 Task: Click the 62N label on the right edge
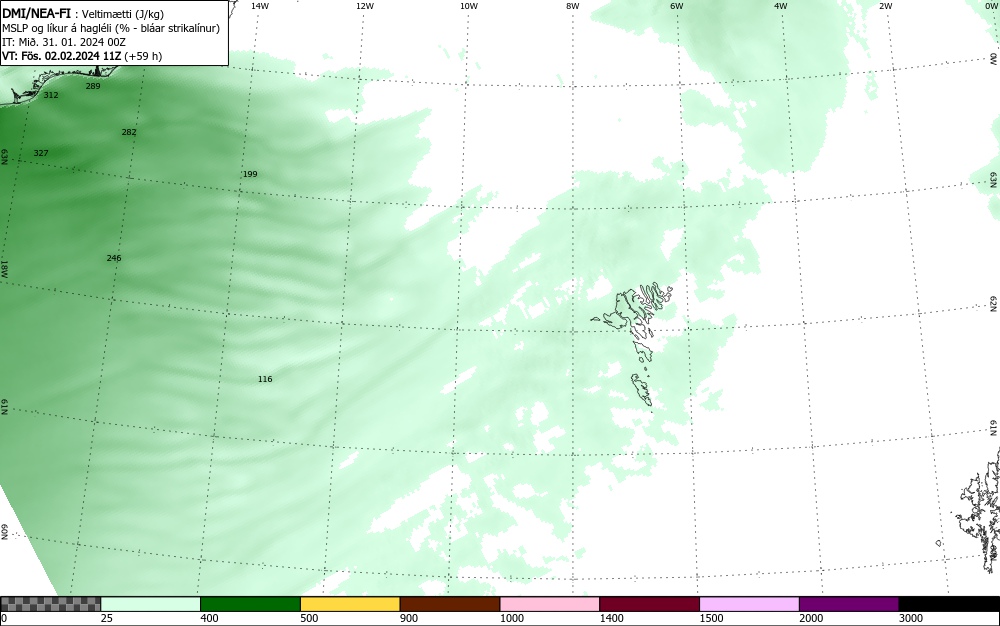993,303
